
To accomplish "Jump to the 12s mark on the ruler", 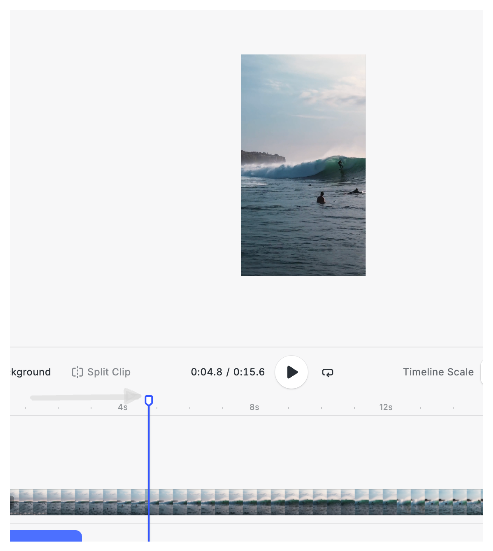I will [x=386, y=407].
